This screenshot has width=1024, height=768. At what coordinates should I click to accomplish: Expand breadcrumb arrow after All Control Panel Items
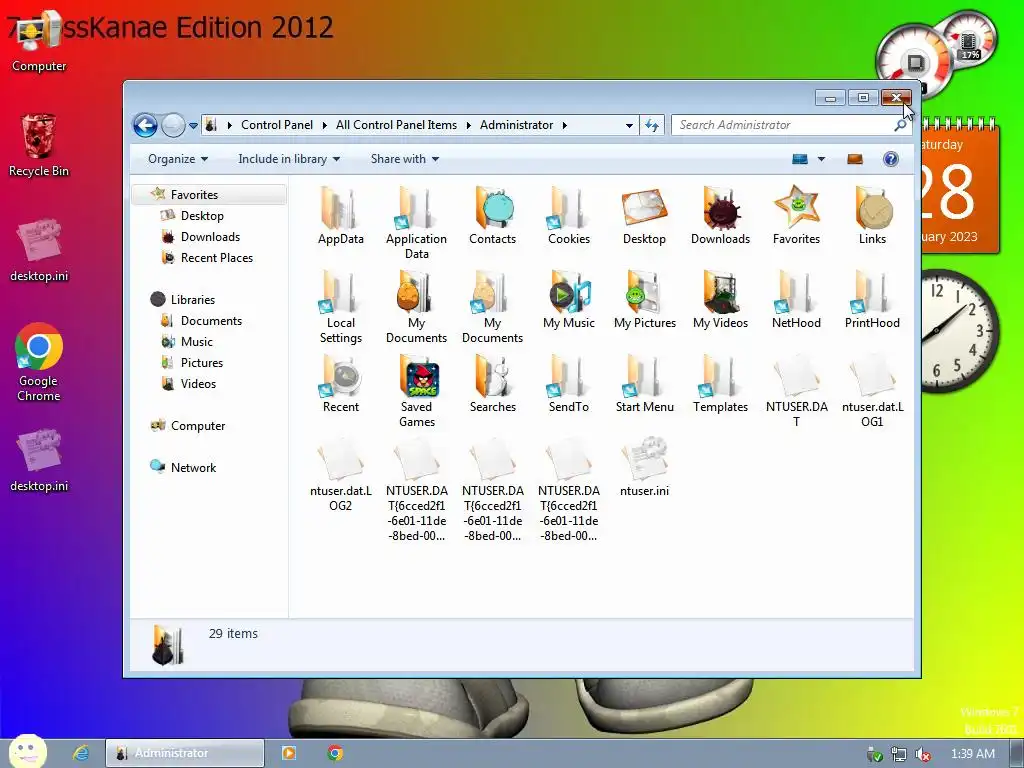[468, 125]
